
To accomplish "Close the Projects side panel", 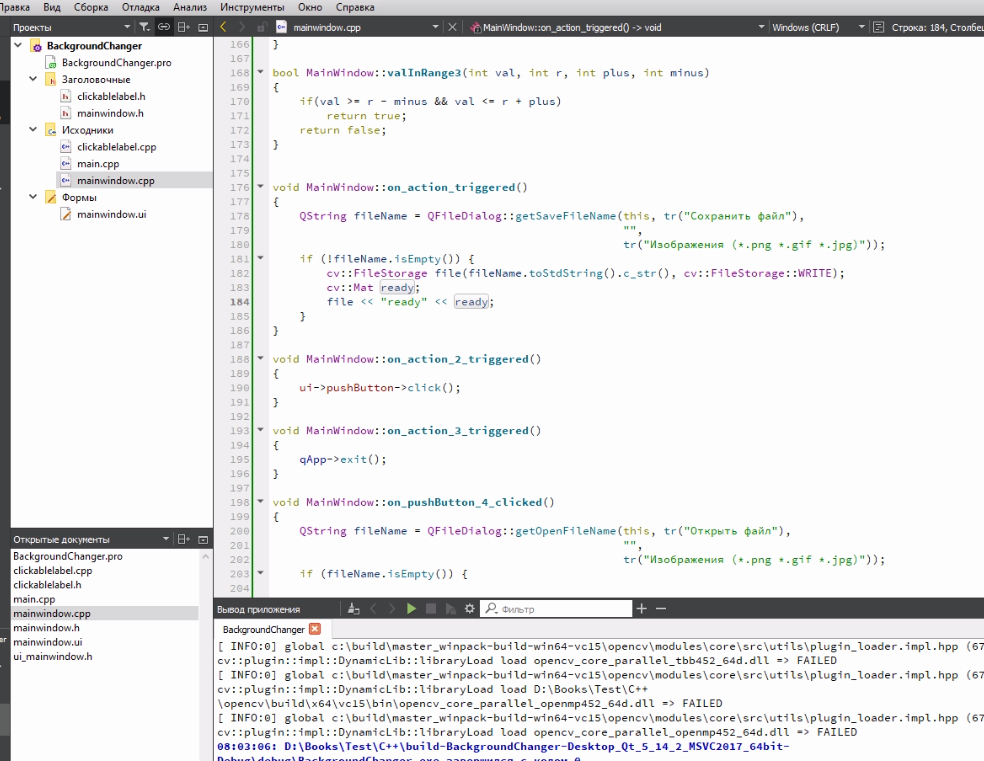I will (x=203, y=27).
